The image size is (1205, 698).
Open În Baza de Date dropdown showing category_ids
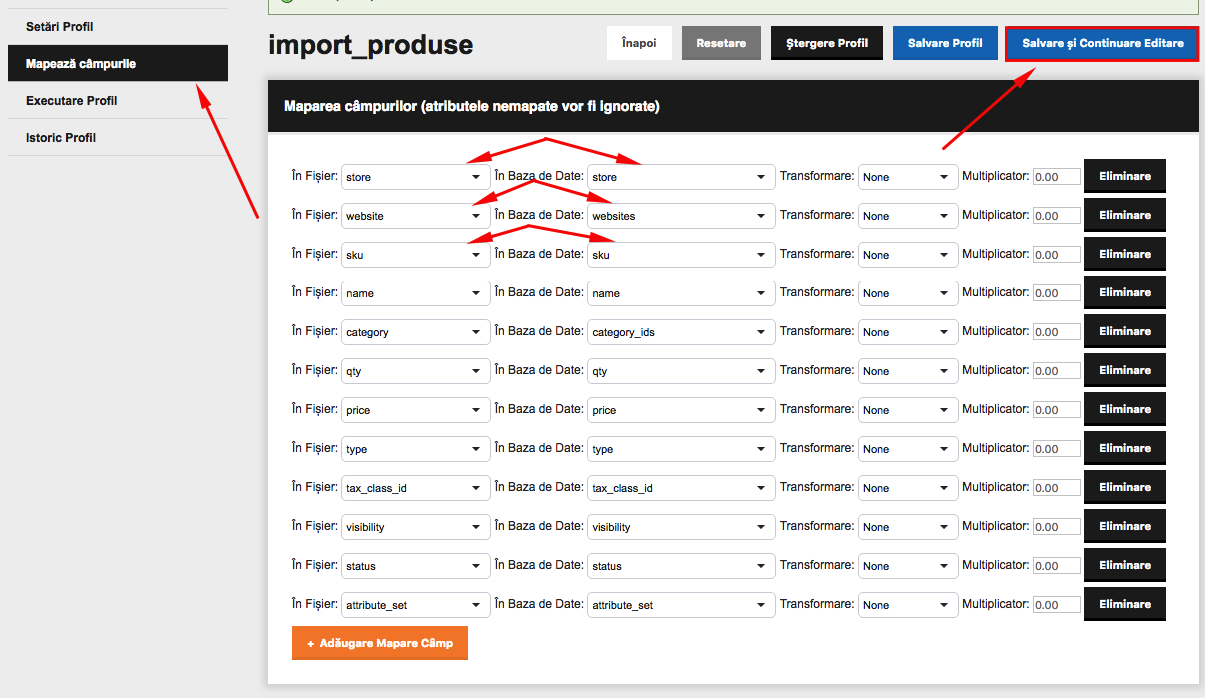pyautogui.click(x=681, y=332)
